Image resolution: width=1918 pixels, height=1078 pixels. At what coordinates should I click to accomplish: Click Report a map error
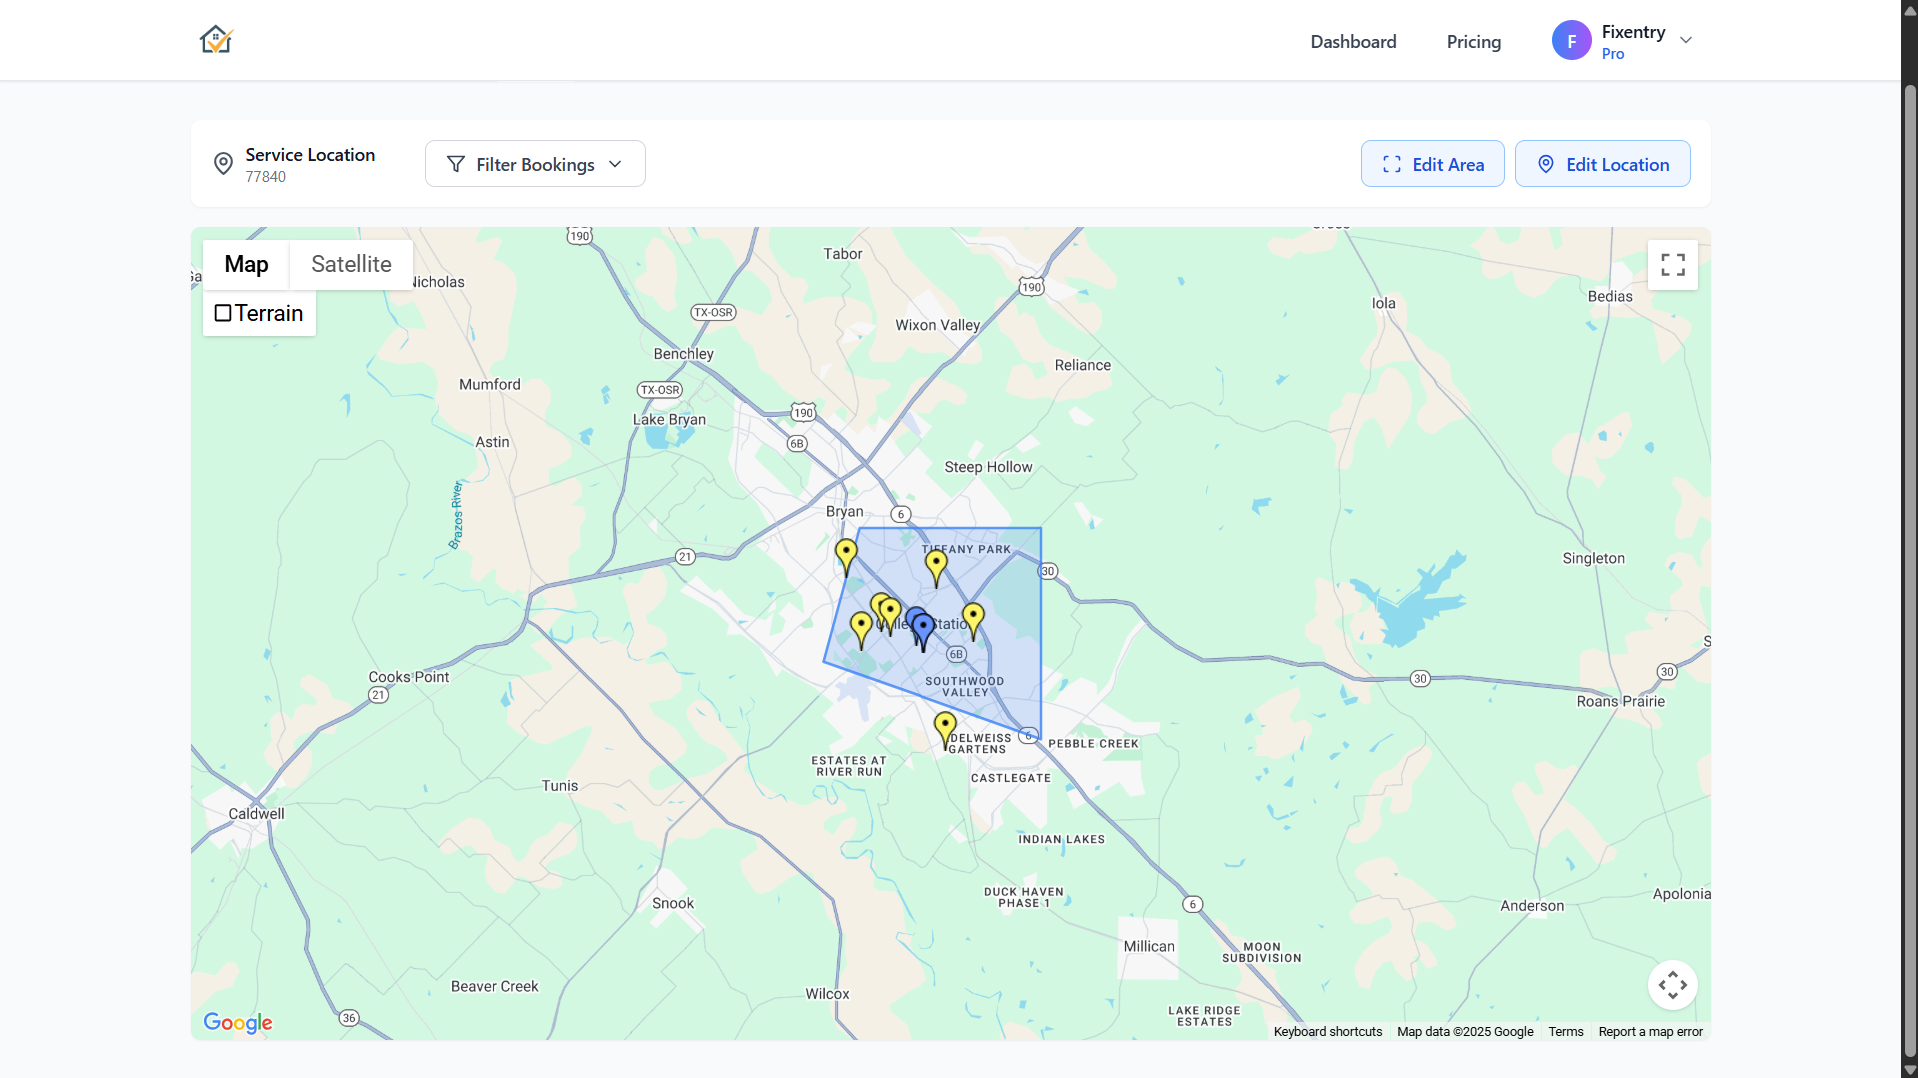pos(1650,1032)
